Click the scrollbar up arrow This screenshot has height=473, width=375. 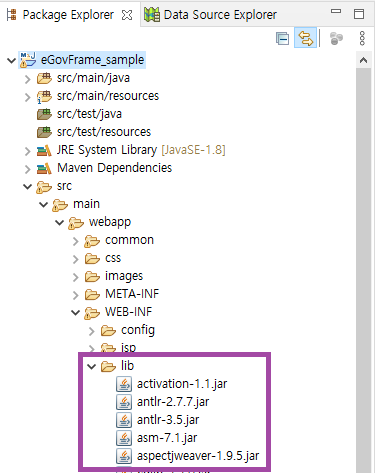[x=363, y=60]
